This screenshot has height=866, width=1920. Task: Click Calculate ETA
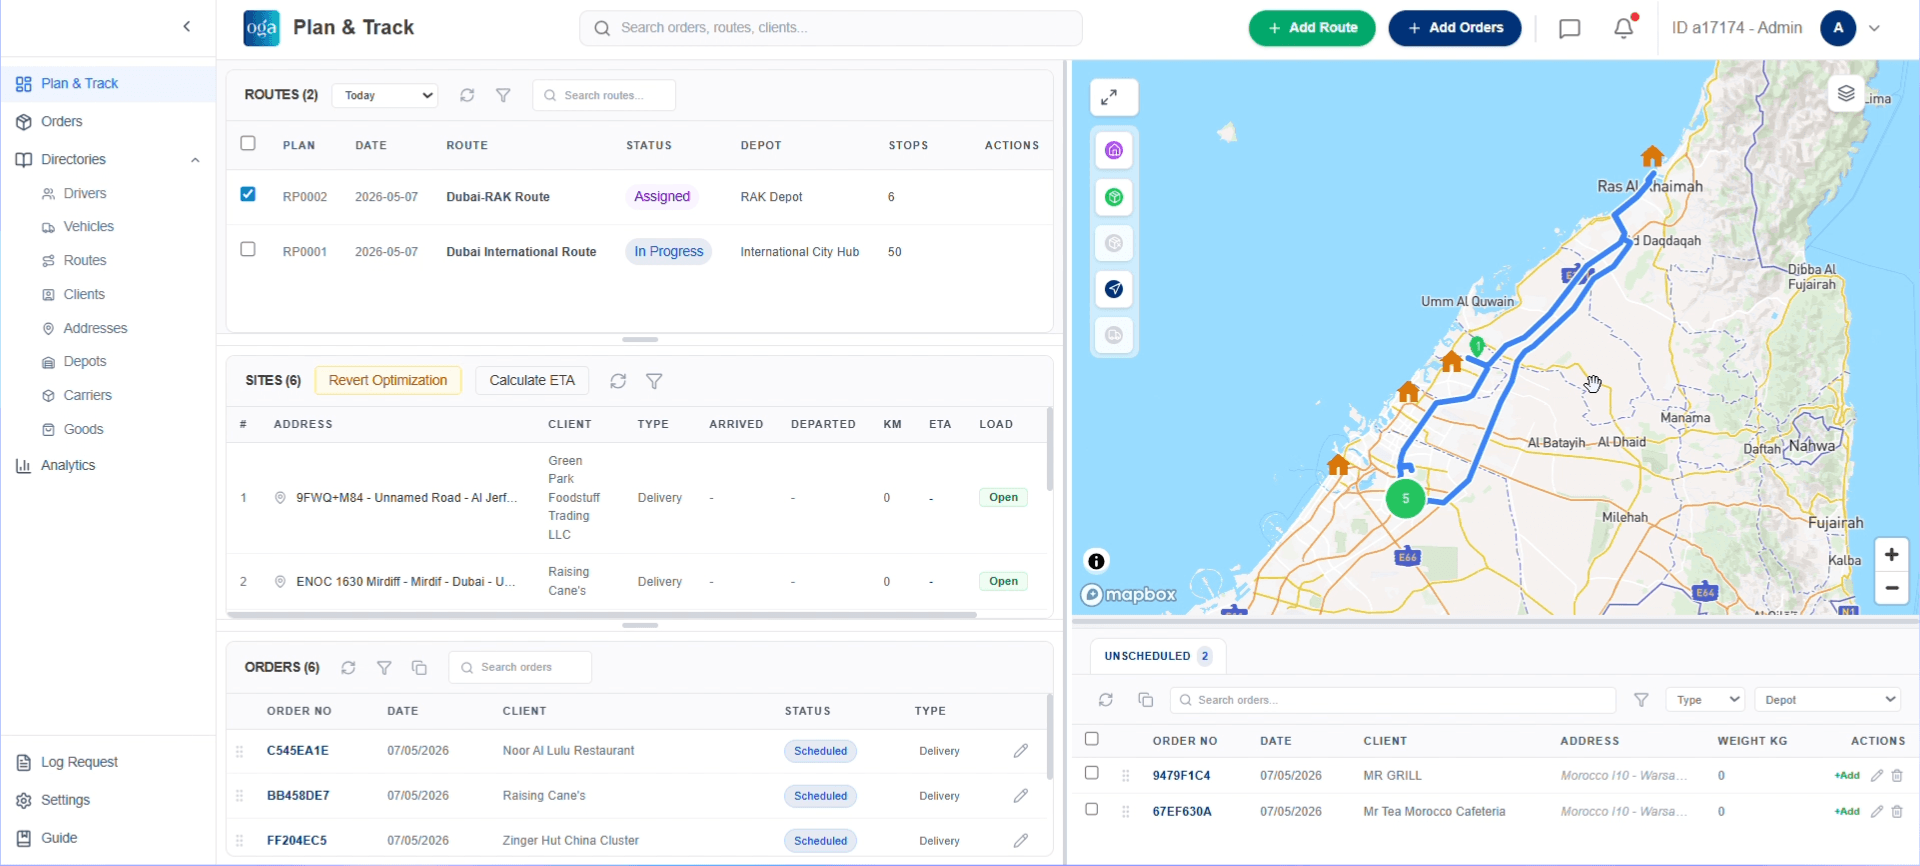[532, 381]
